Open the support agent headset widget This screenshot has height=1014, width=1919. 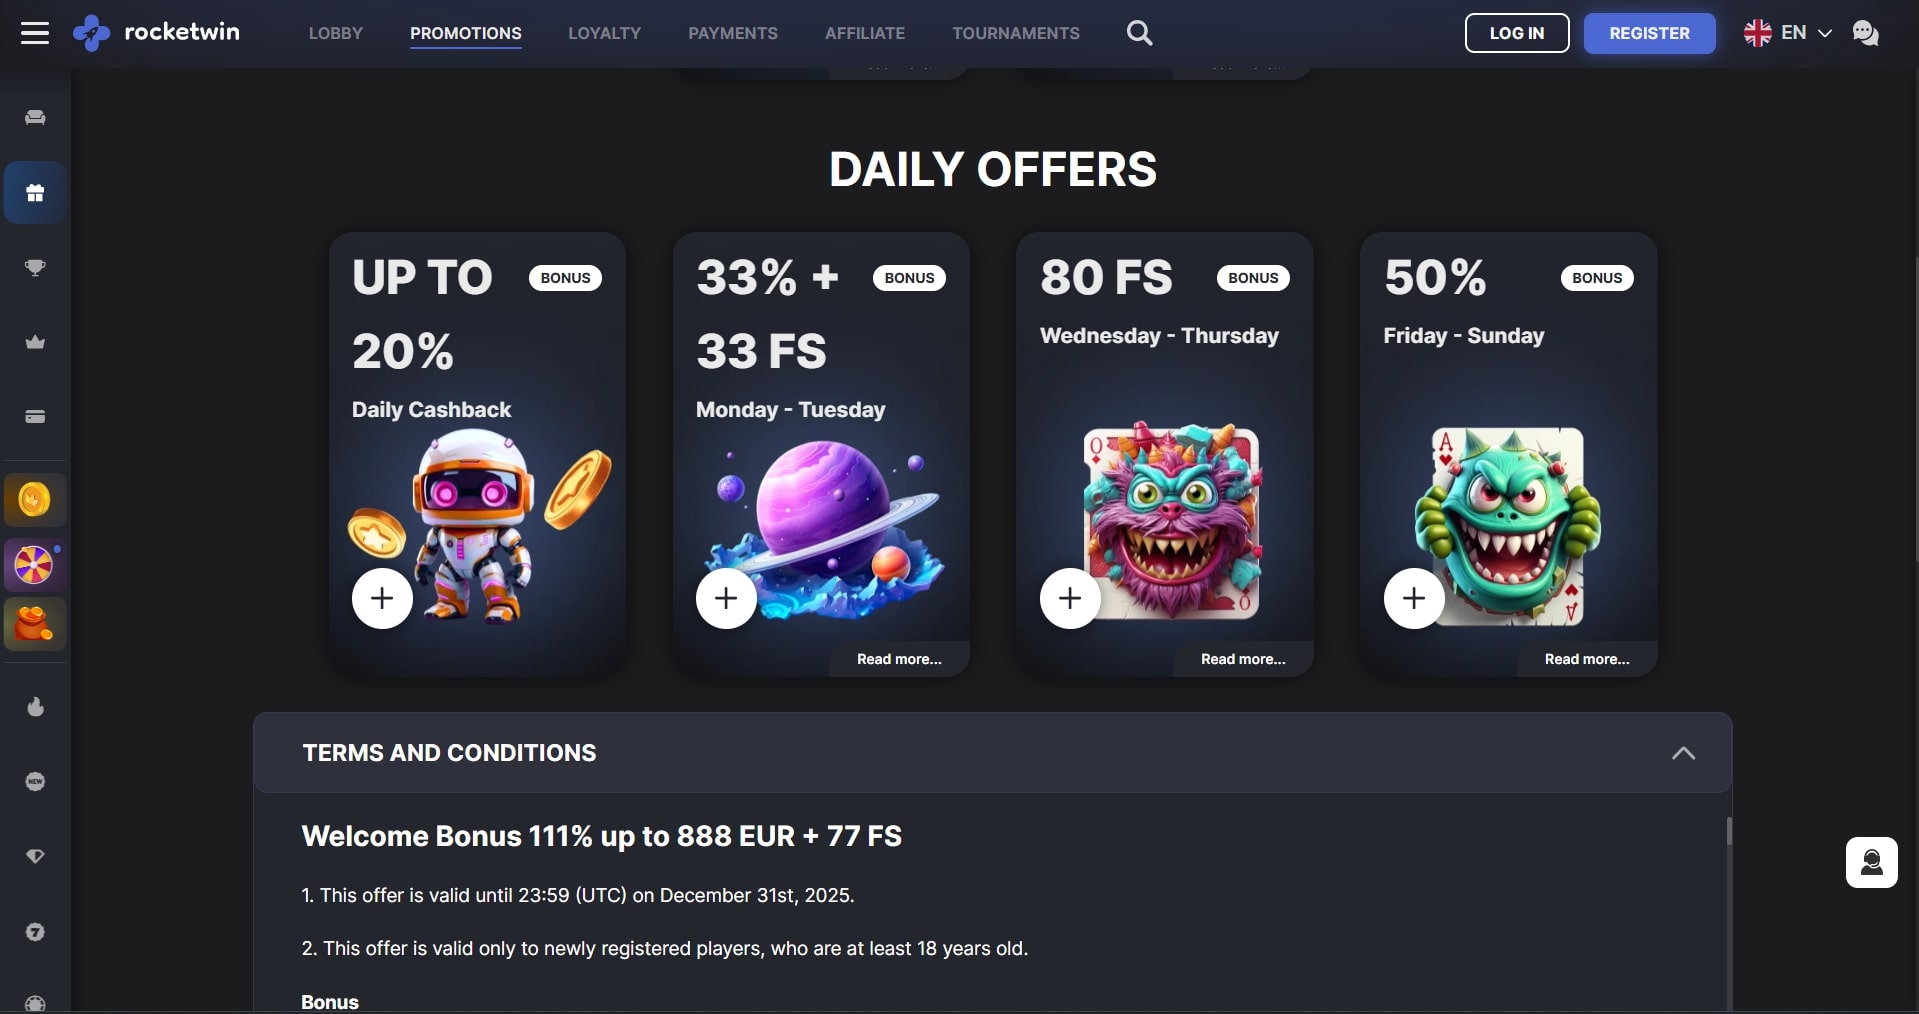pyautogui.click(x=1871, y=862)
